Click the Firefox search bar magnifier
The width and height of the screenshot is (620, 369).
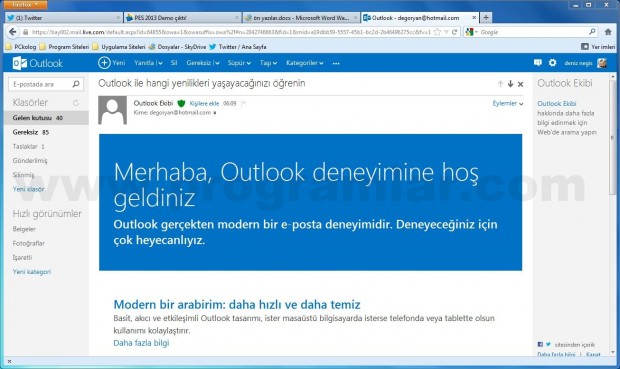coord(592,32)
